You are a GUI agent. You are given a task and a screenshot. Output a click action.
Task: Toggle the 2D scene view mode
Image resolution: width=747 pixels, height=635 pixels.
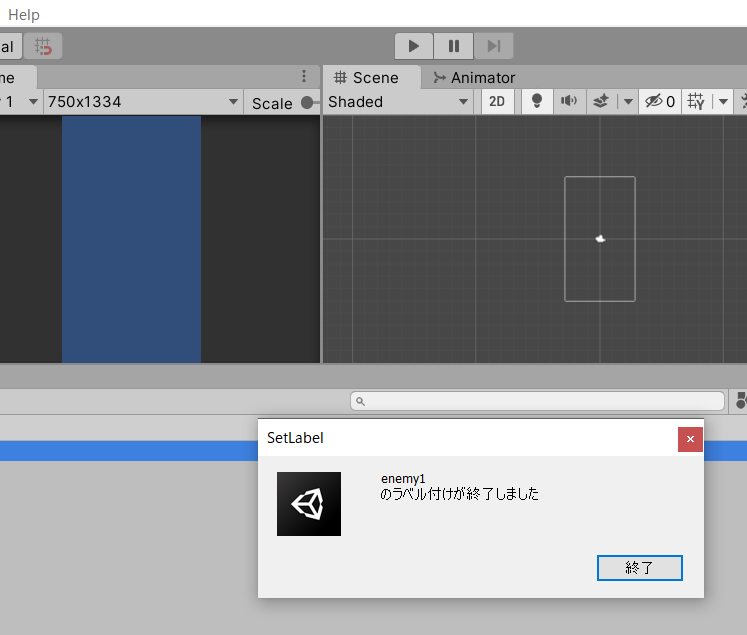(x=497, y=101)
